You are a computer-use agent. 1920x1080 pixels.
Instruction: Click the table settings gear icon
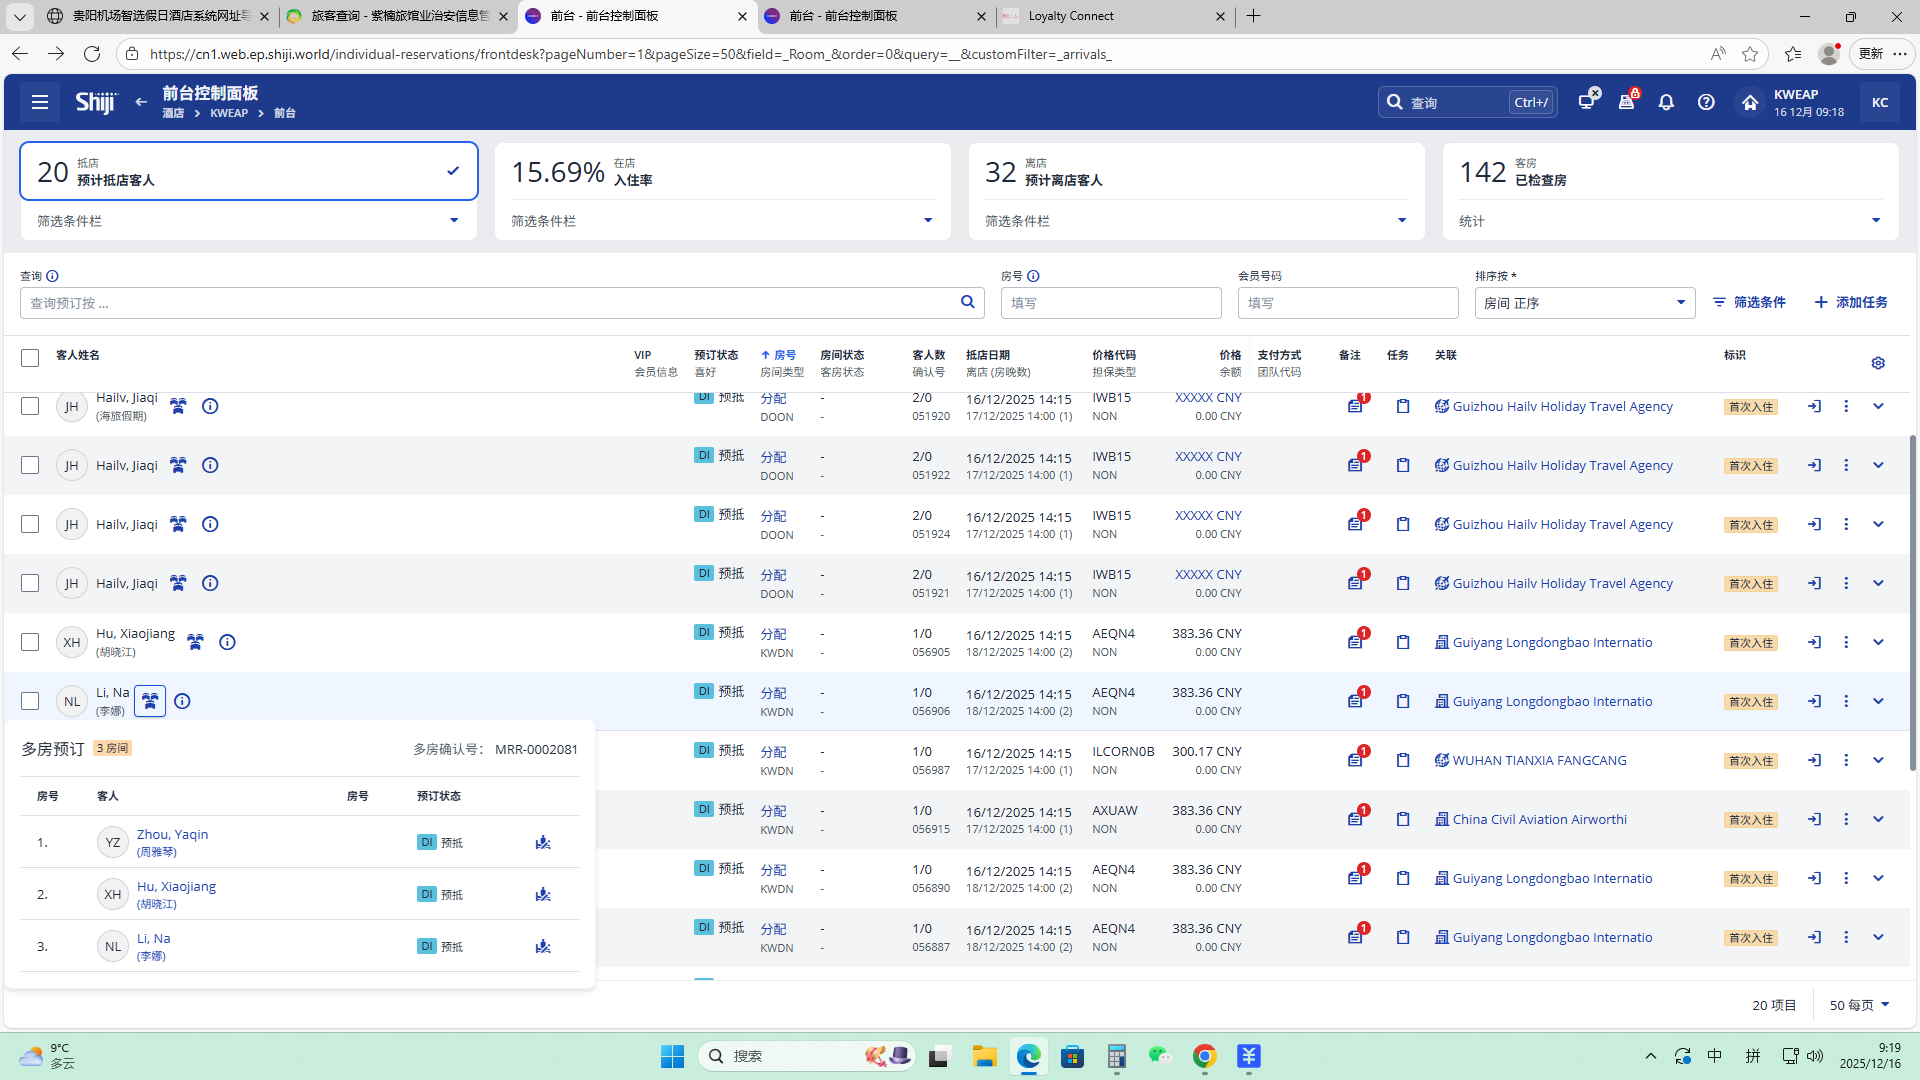click(1878, 363)
